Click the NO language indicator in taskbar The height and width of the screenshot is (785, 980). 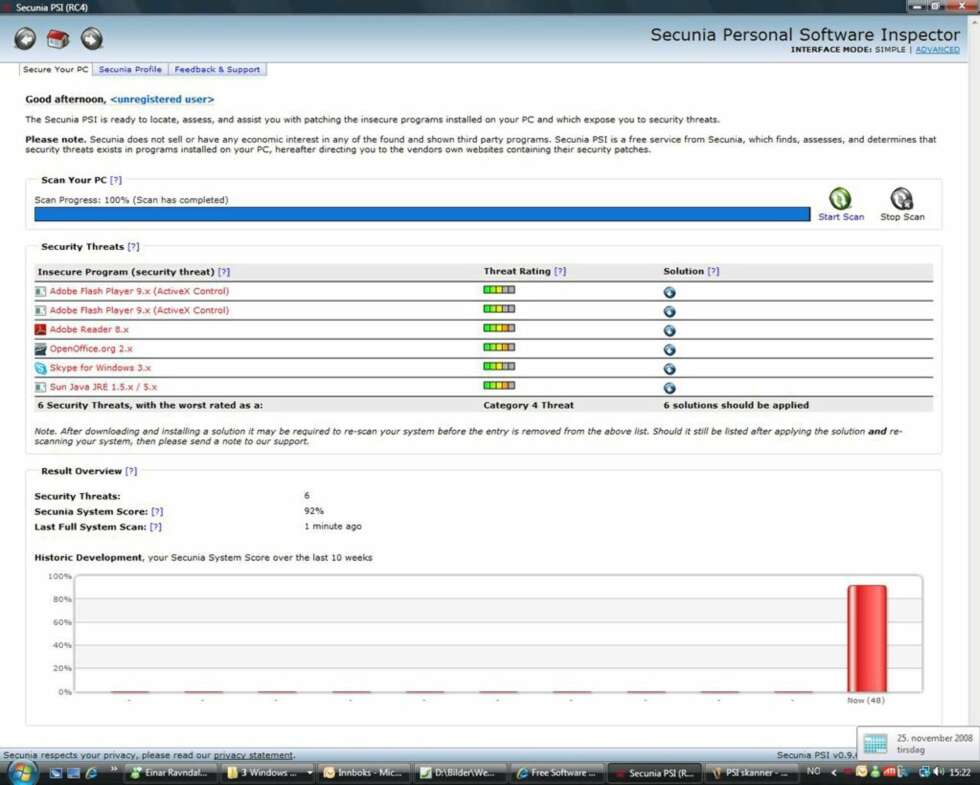coord(813,772)
